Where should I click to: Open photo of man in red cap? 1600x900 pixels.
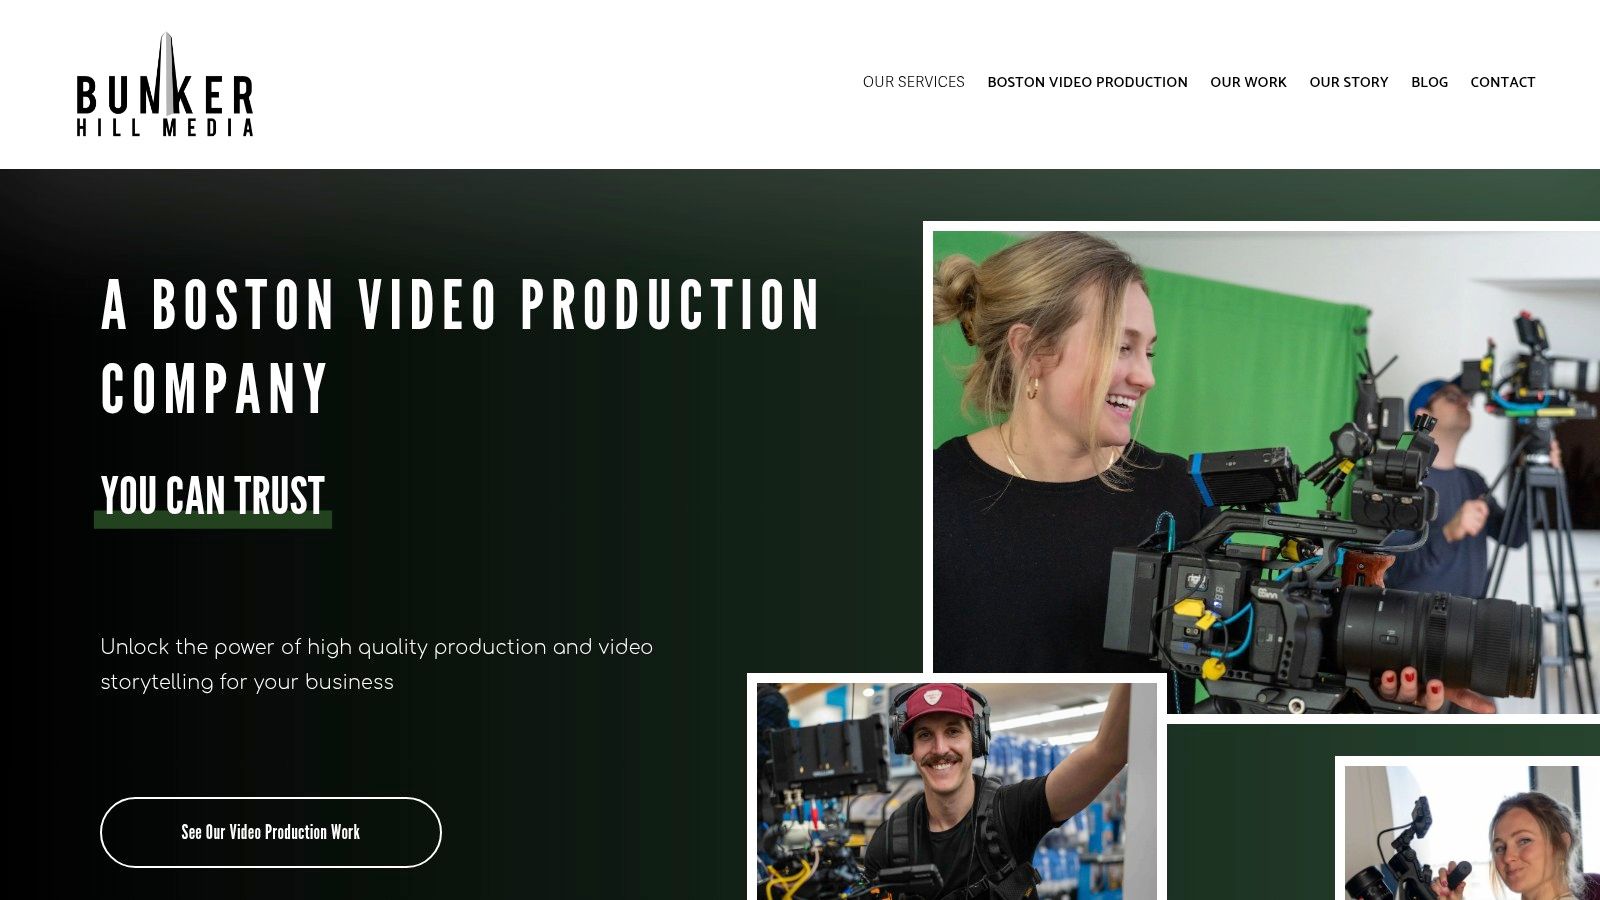(957, 787)
